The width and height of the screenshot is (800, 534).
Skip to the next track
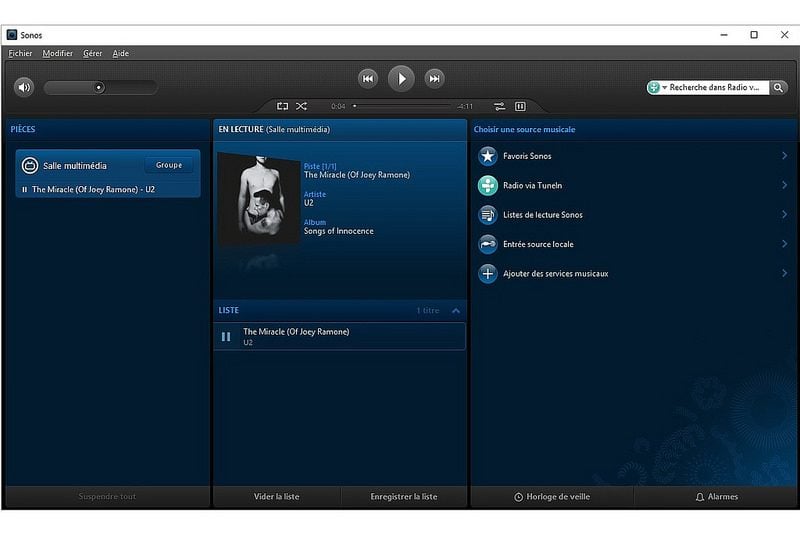pos(434,79)
